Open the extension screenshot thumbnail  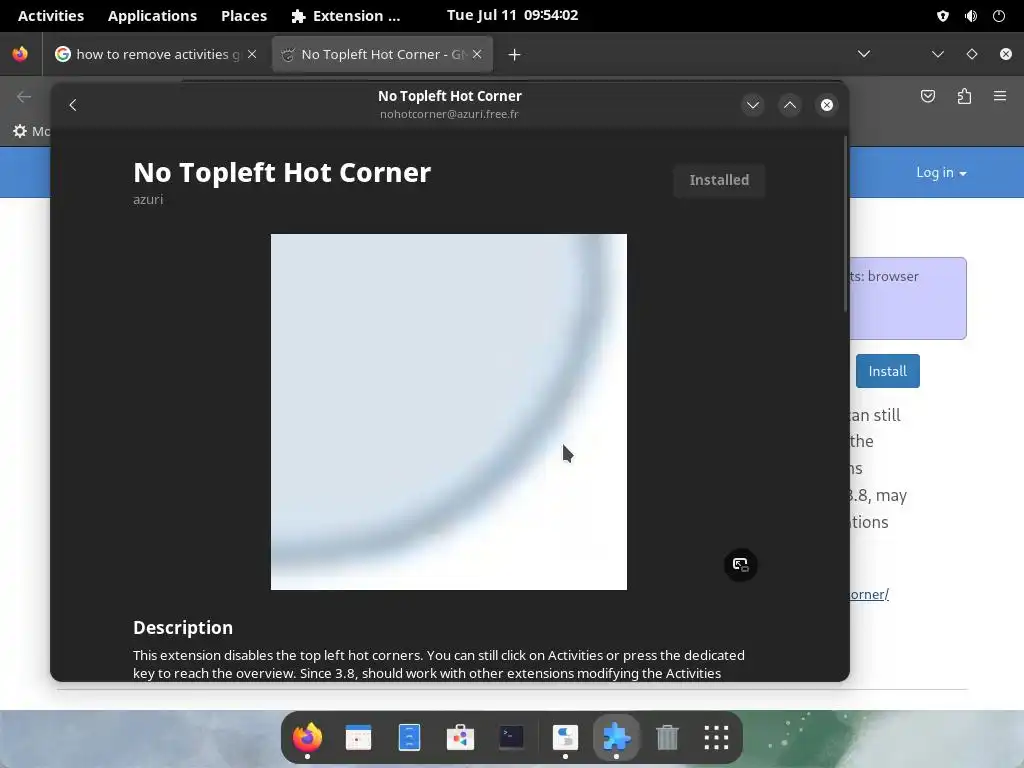point(449,411)
